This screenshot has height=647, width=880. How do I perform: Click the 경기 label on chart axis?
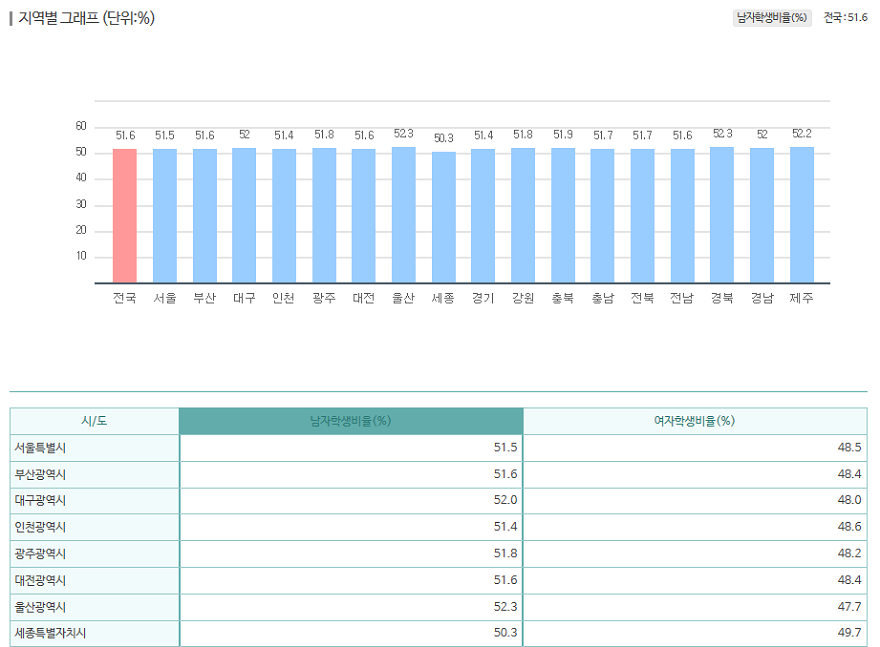(483, 298)
